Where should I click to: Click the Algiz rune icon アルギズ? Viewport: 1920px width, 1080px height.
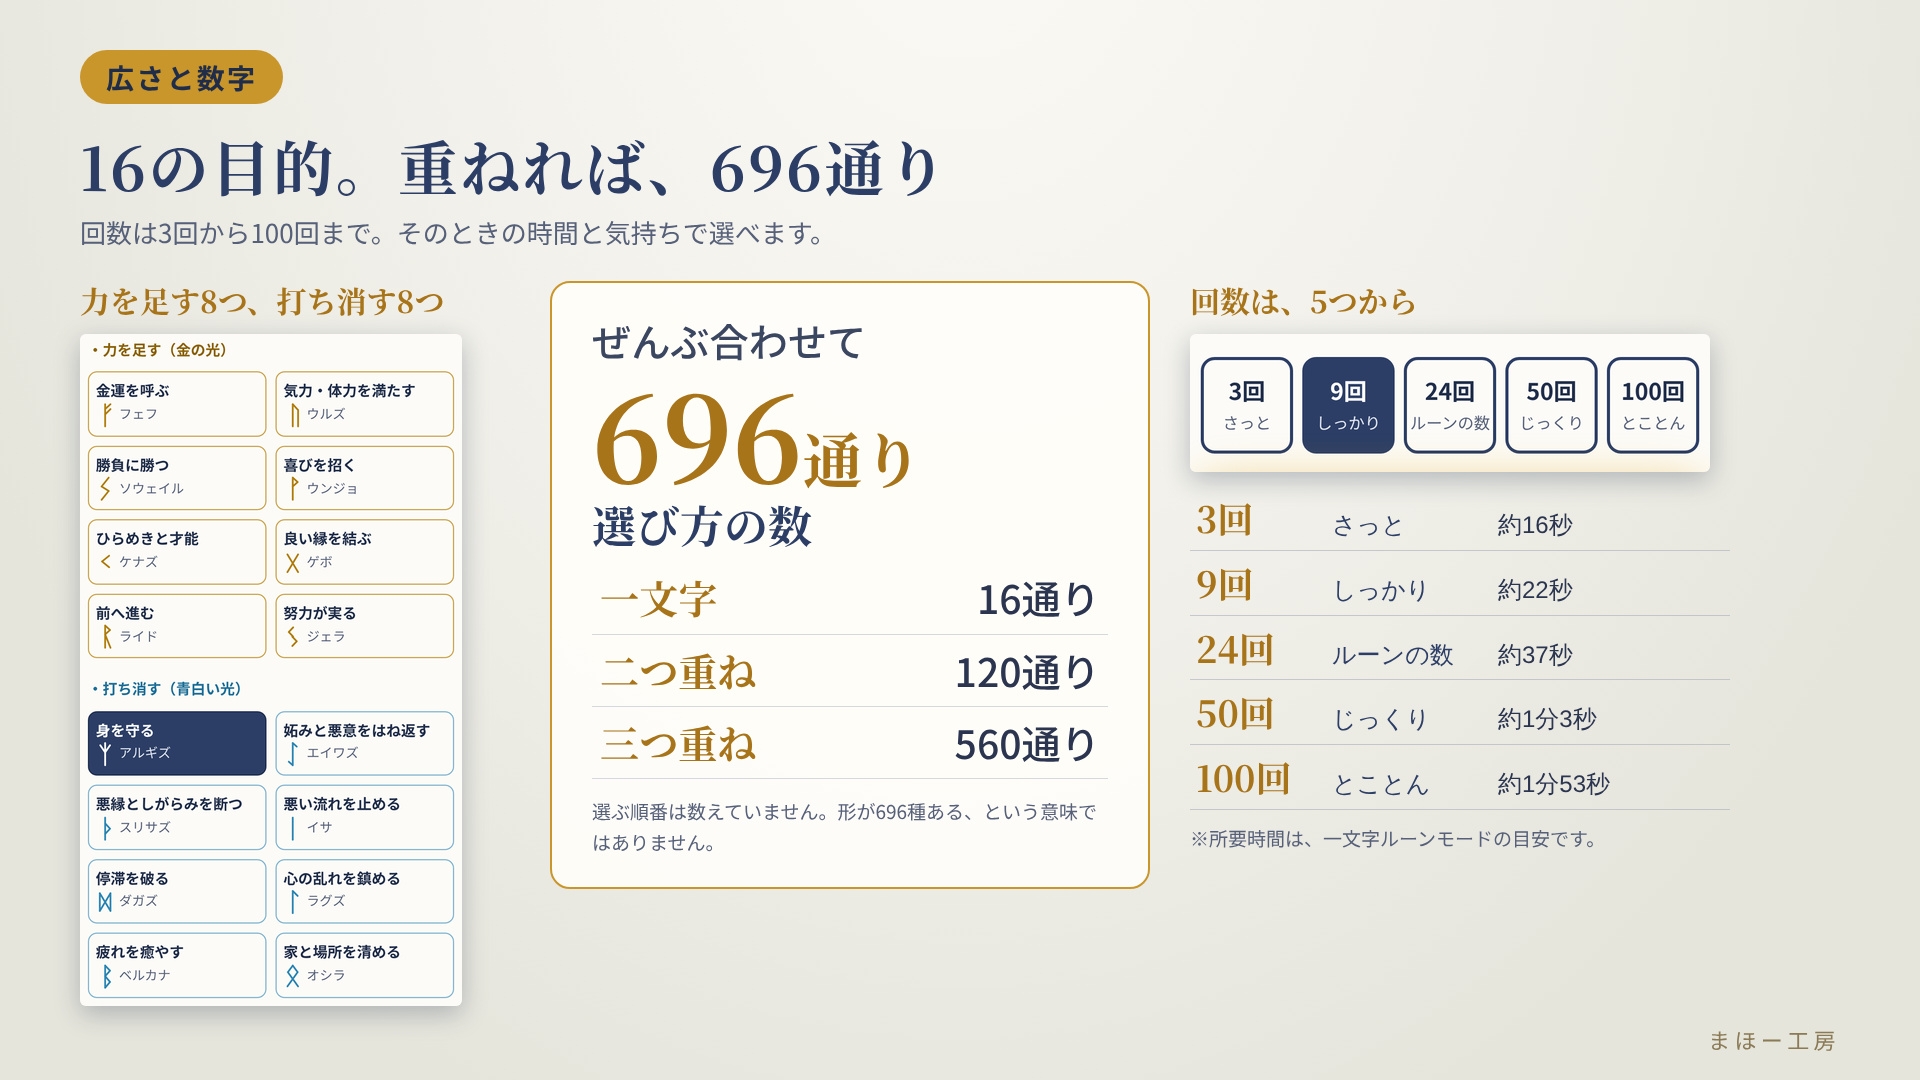pos(105,753)
